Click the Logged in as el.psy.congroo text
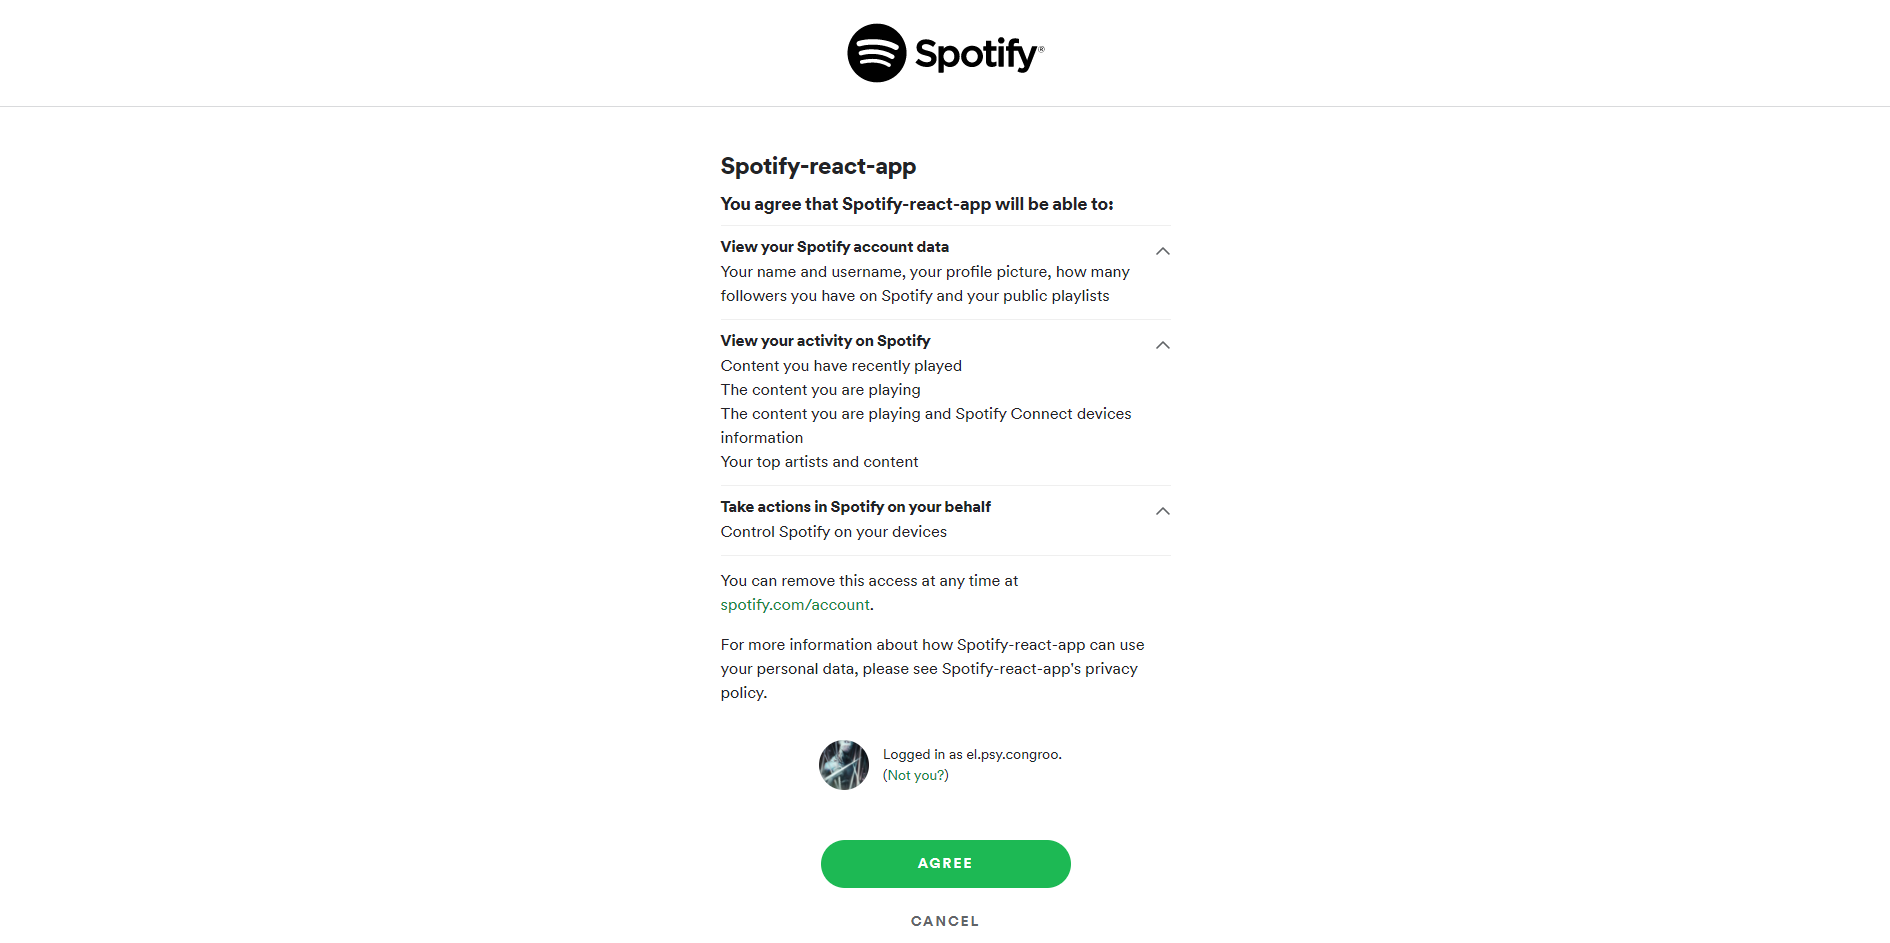 pos(970,753)
